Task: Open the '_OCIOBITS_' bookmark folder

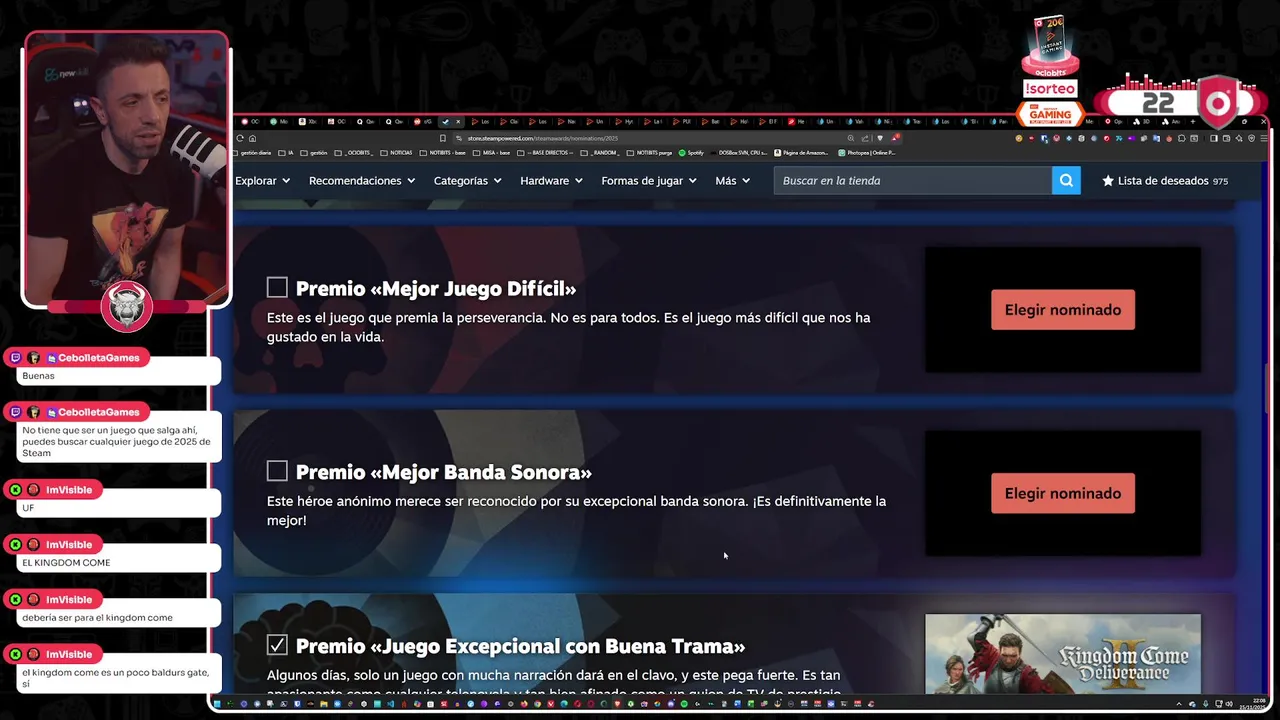Action: [x=354, y=153]
